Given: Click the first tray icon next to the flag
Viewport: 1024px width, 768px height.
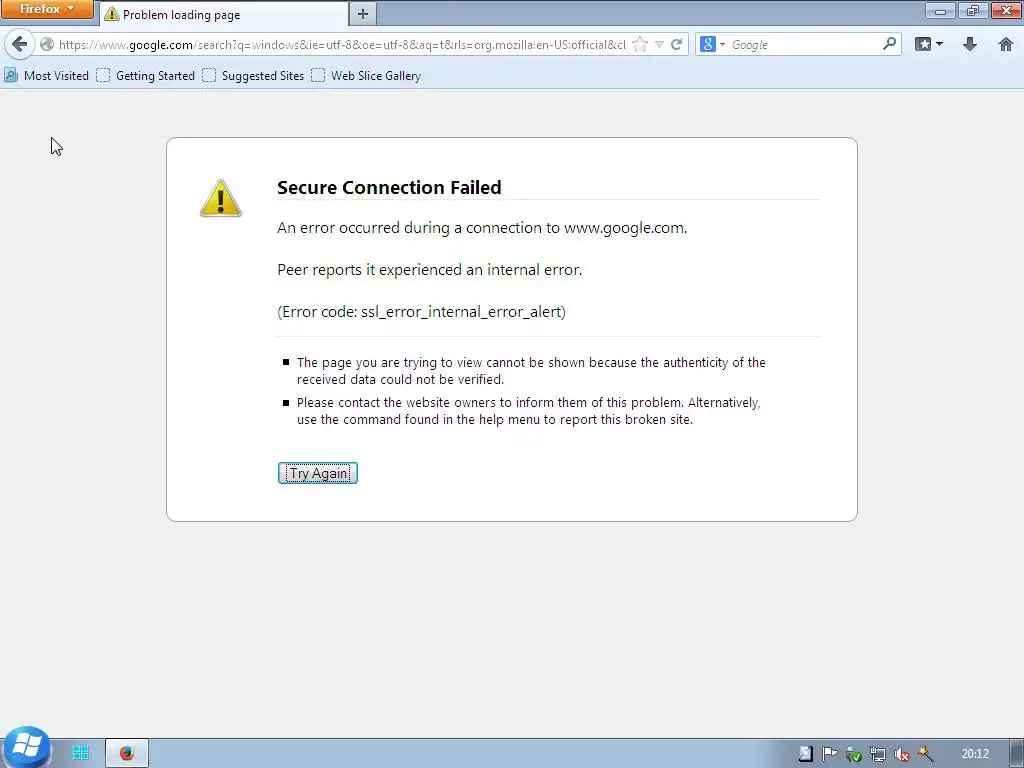Looking at the screenshot, I should (x=805, y=754).
